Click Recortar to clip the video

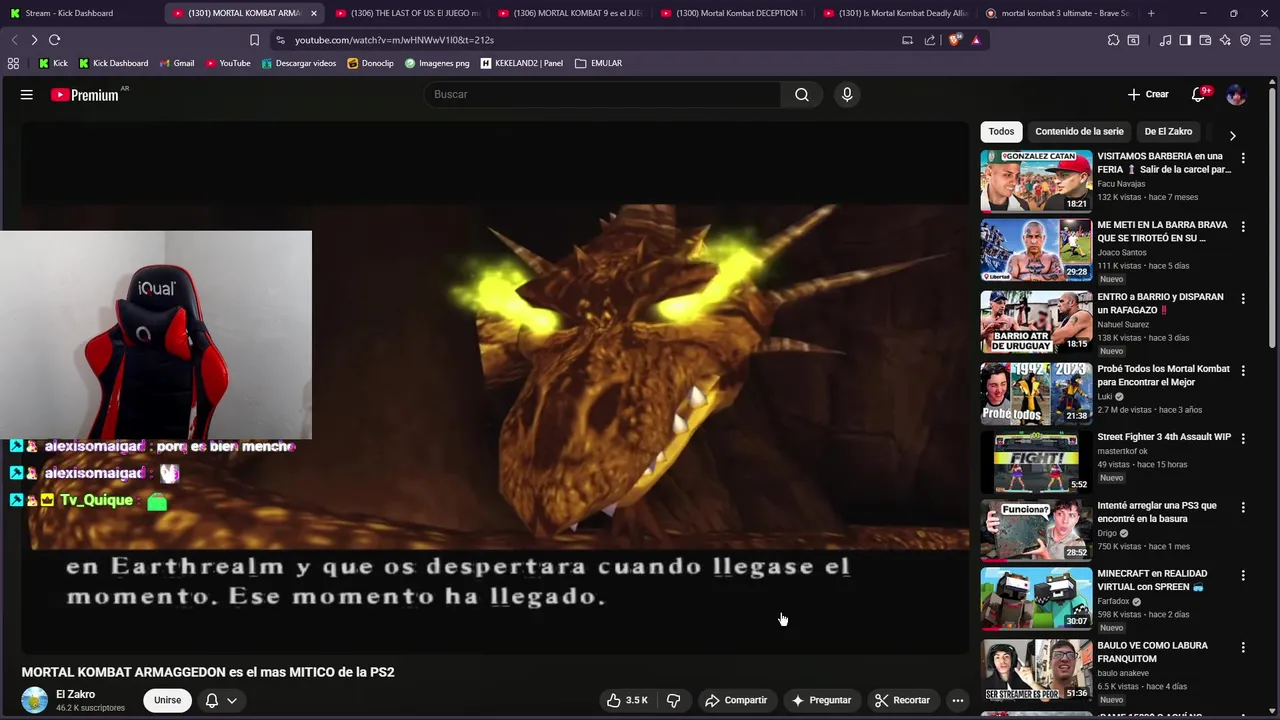pos(902,700)
